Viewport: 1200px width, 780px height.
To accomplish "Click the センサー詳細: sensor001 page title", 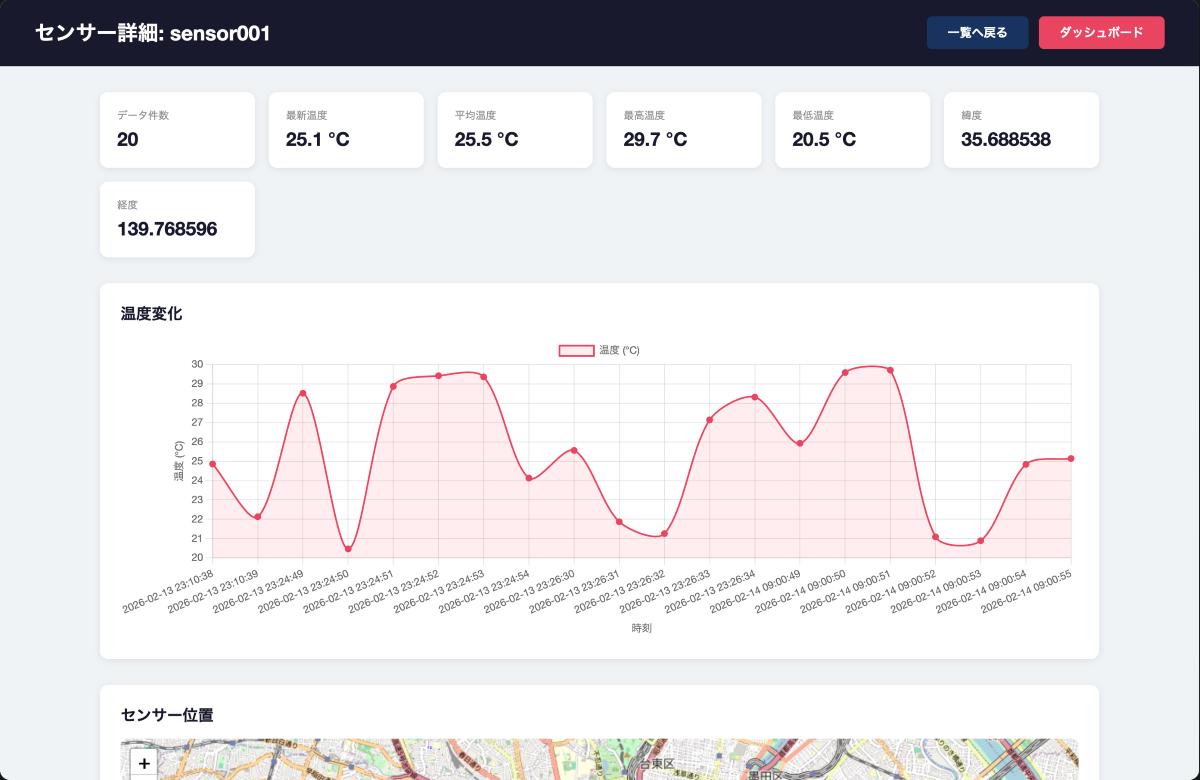I will click(x=152, y=33).
